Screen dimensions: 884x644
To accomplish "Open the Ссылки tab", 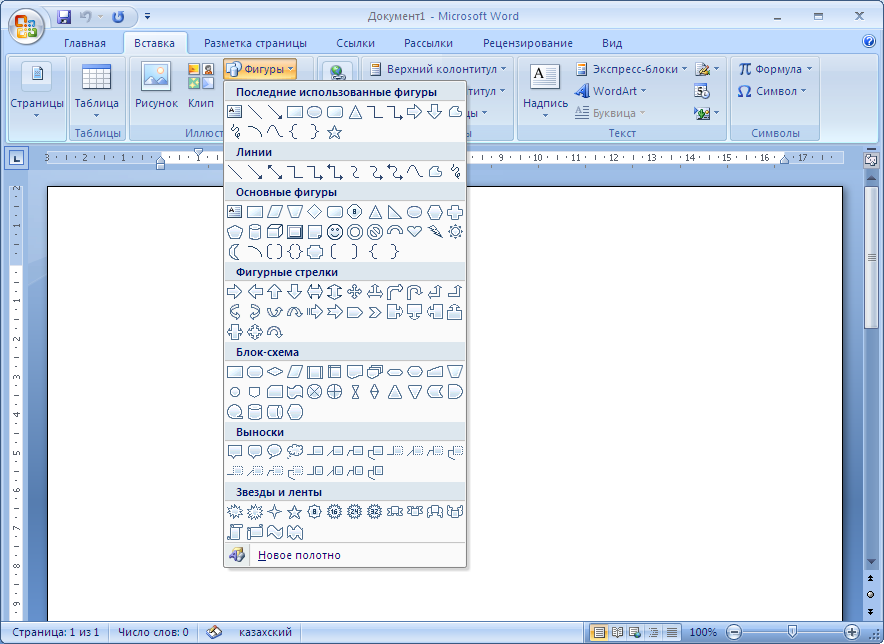I will (355, 43).
